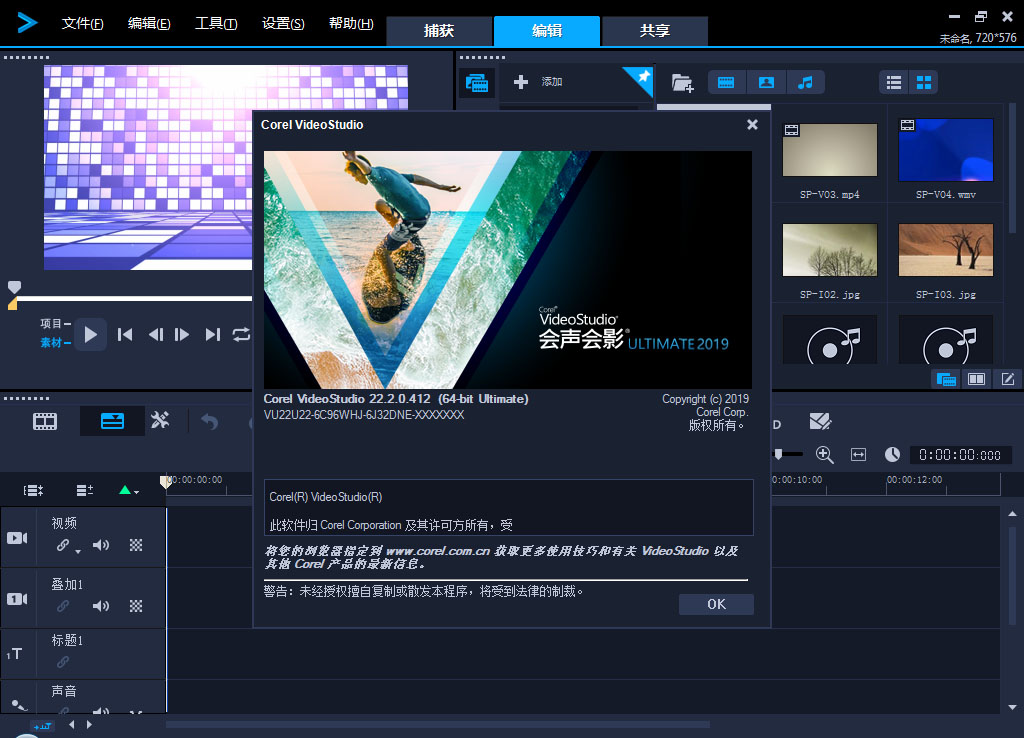The width and height of the screenshot is (1024, 738).
Task: Toggle video filter in library
Action: [x=726, y=83]
